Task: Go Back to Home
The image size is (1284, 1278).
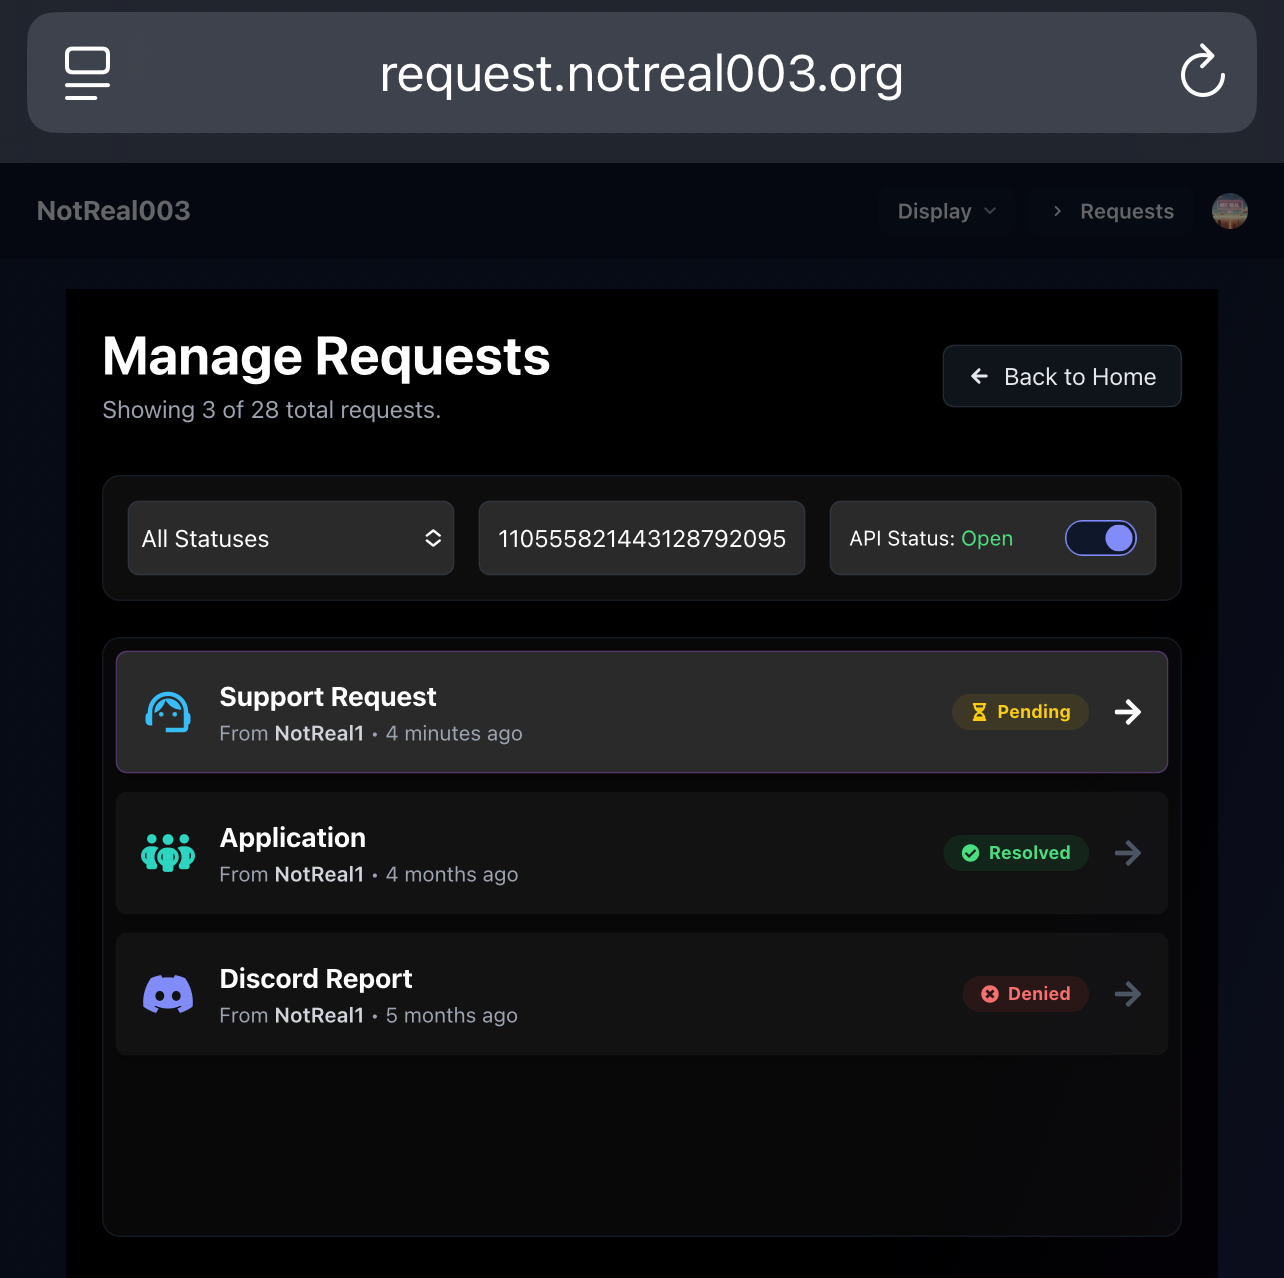Action: [x=1062, y=376]
